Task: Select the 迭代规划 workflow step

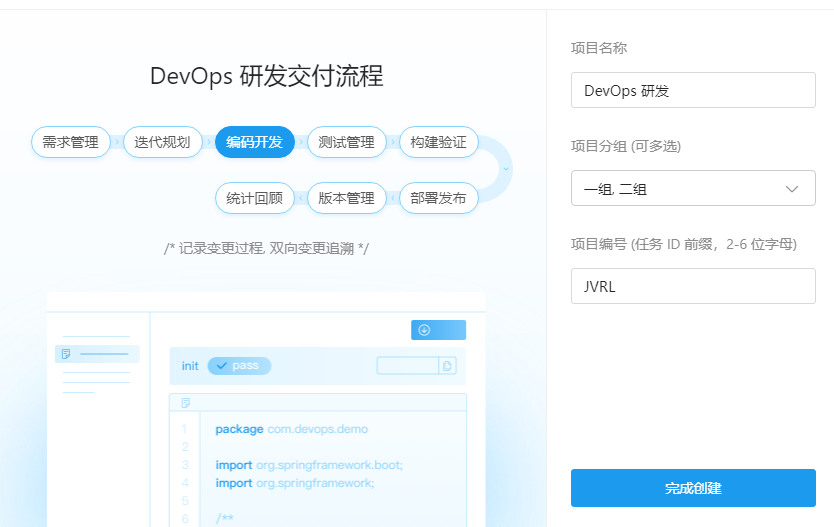Action: tap(163, 142)
